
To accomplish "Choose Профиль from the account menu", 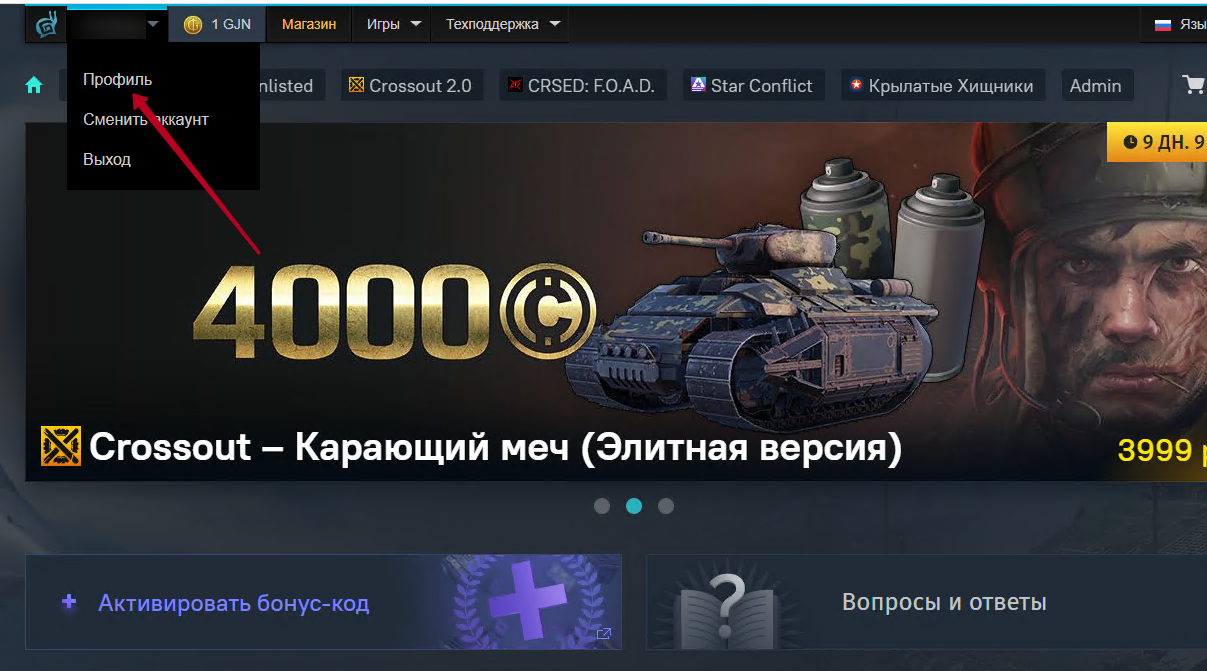I will pyautogui.click(x=118, y=79).
